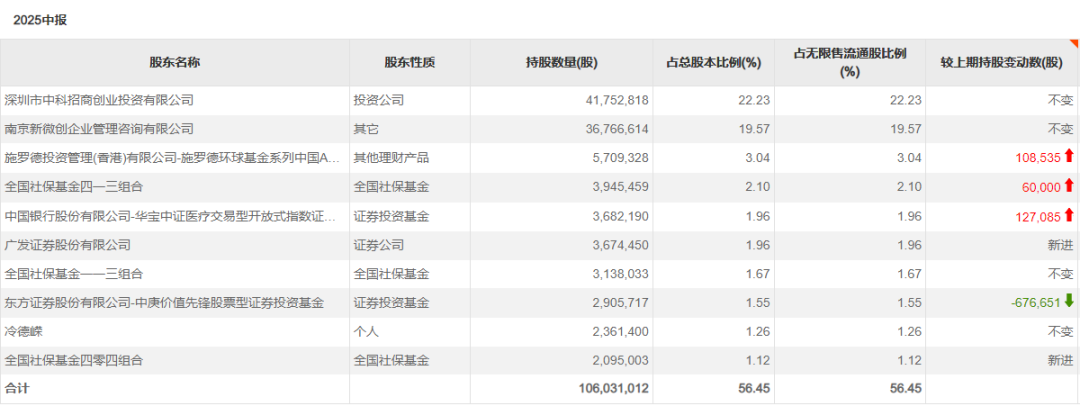Viewport: 1080px width, 406px height.
Task: Click the holding quantity 36,766,614
Action: tap(616, 129)
